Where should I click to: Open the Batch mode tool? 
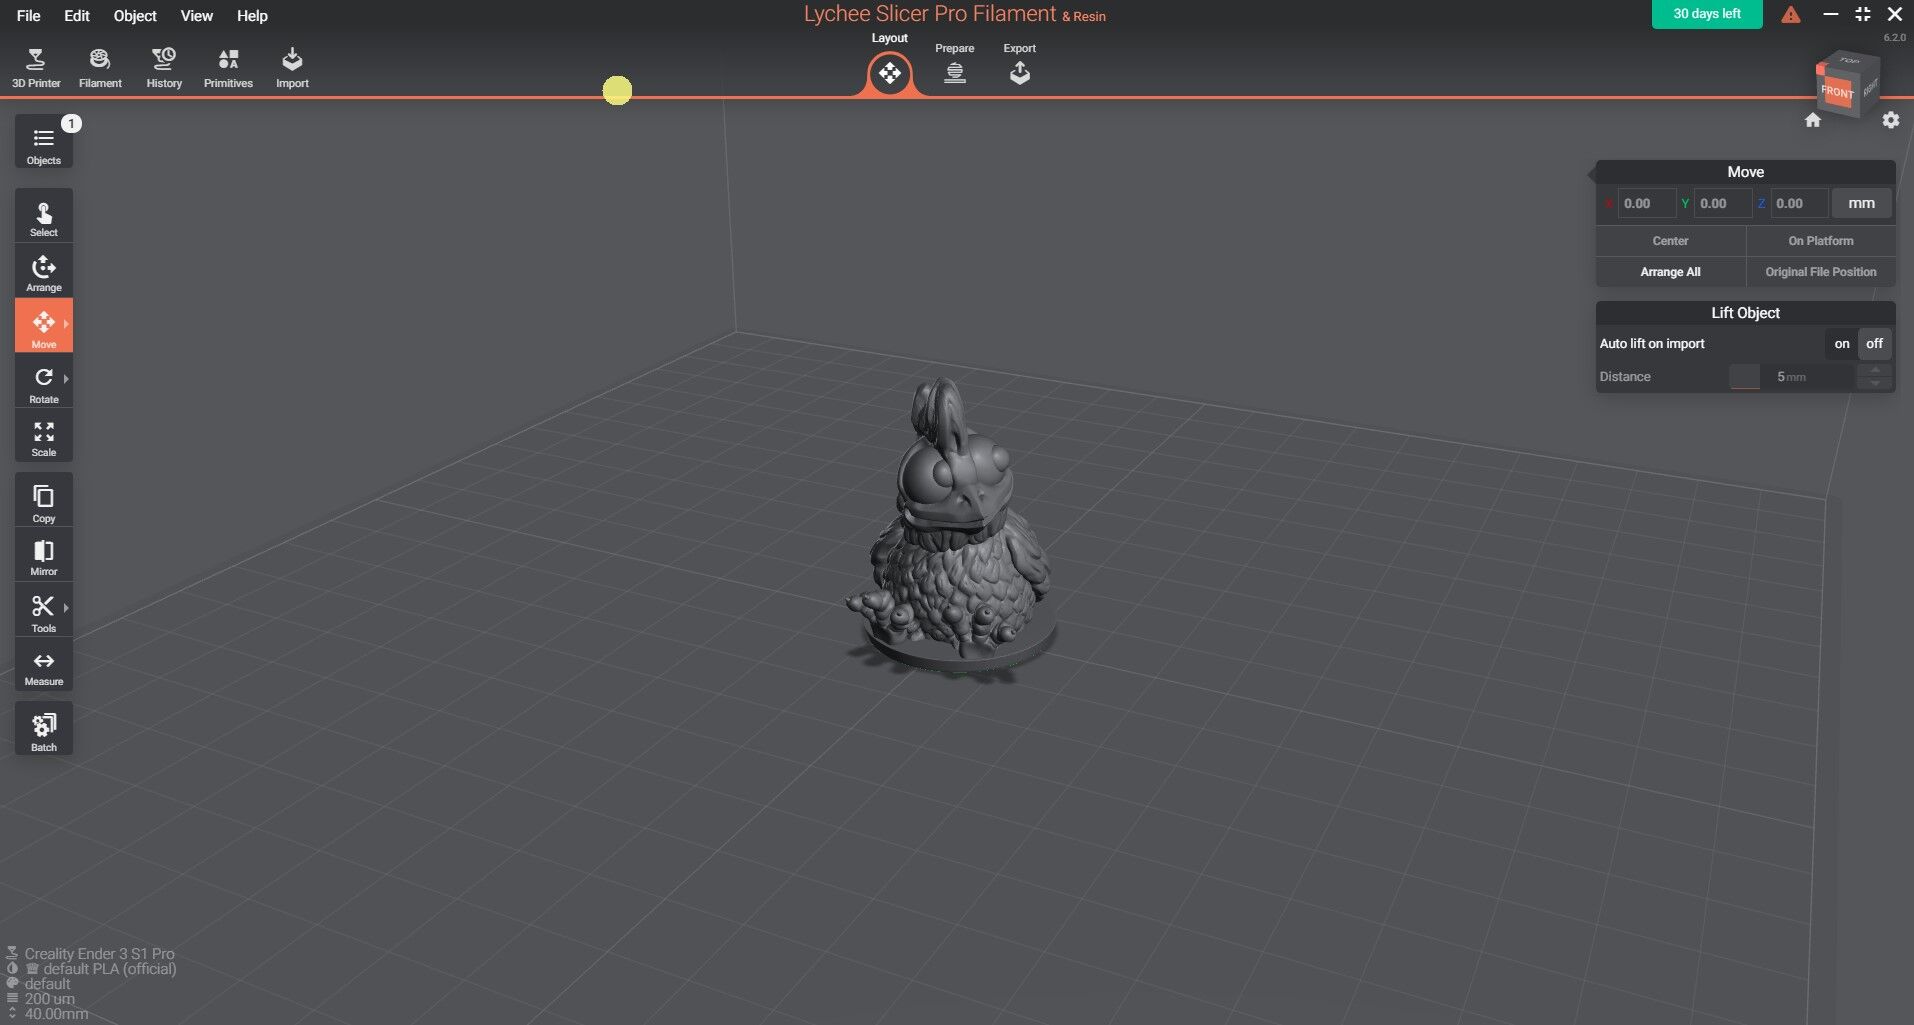point(43,728)
